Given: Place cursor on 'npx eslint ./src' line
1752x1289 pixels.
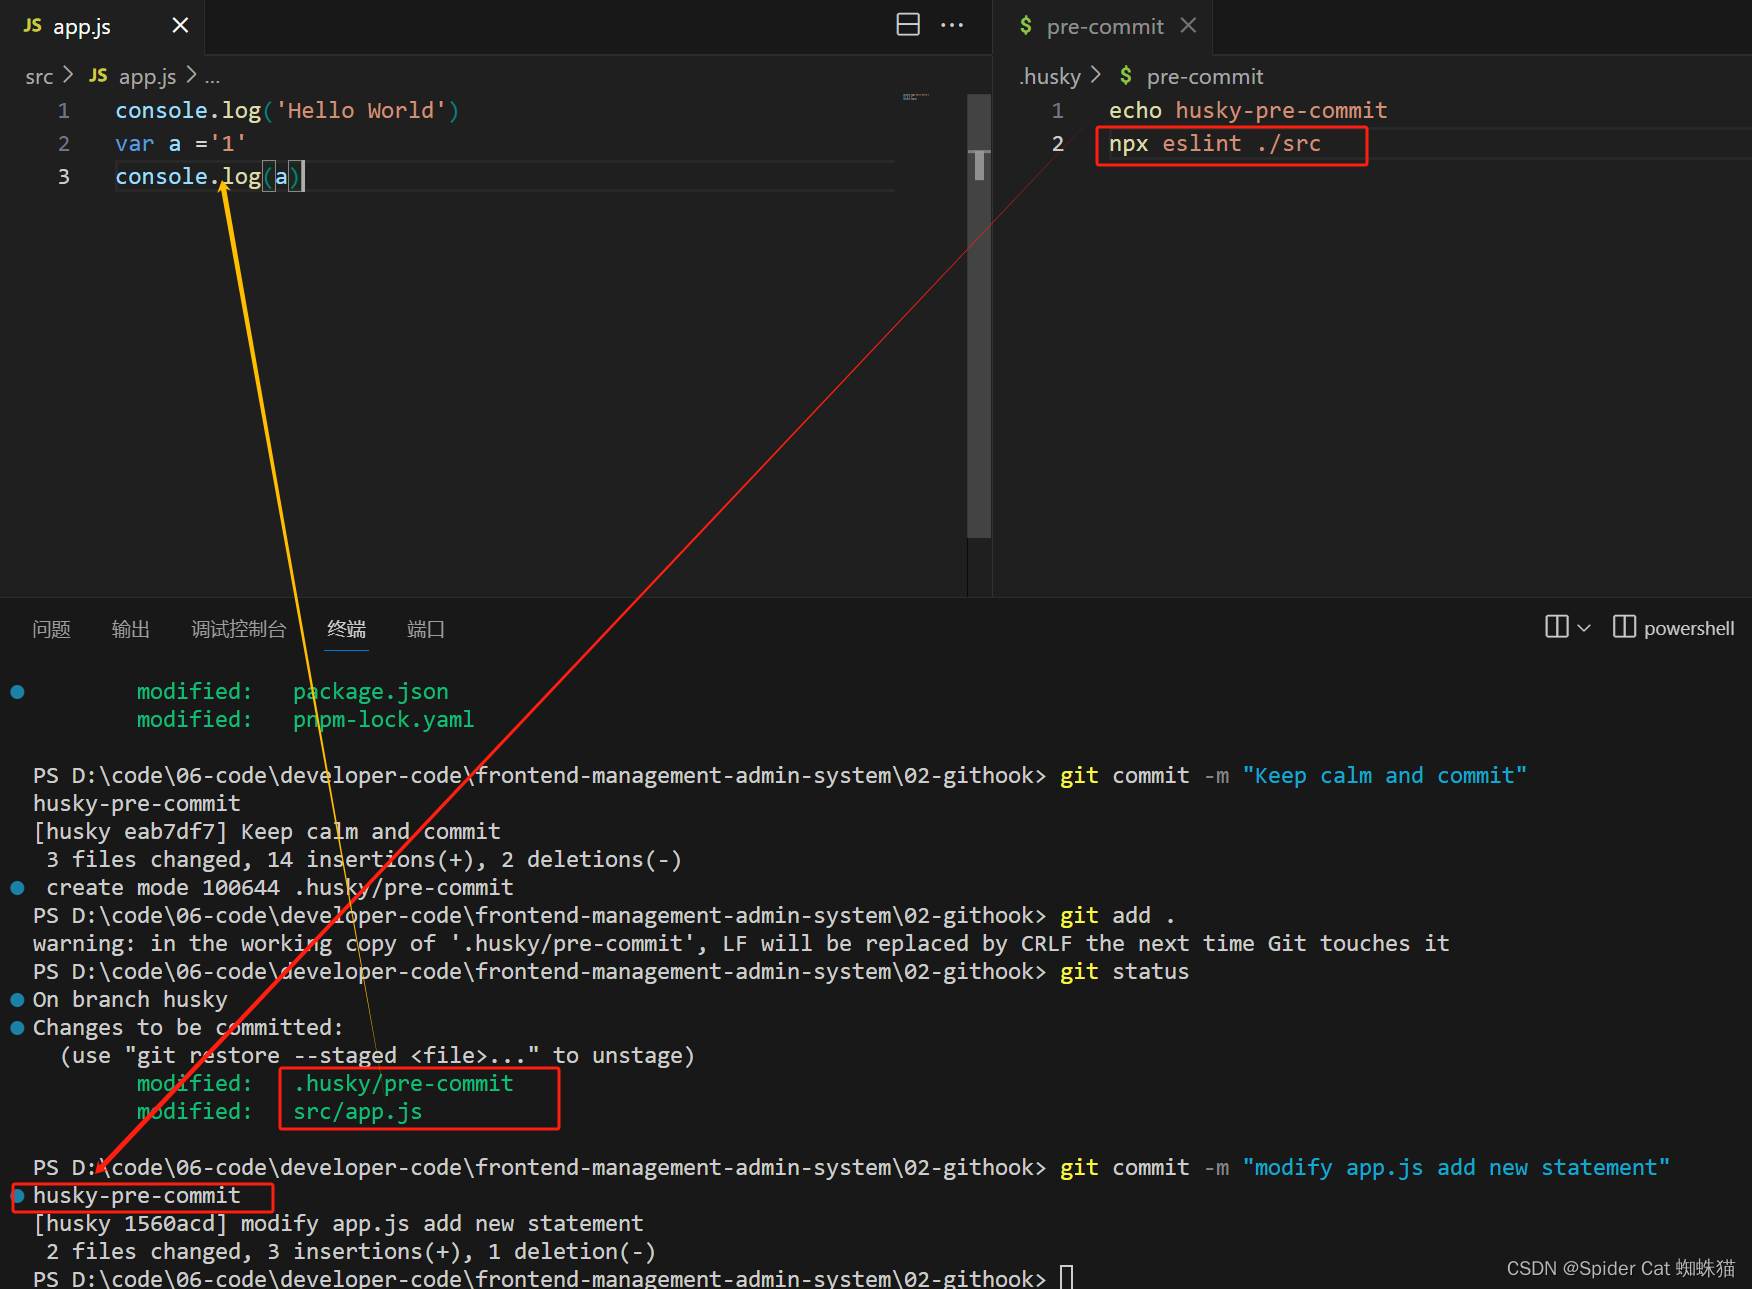Looking at the screenshot, I should [1215, 144].
